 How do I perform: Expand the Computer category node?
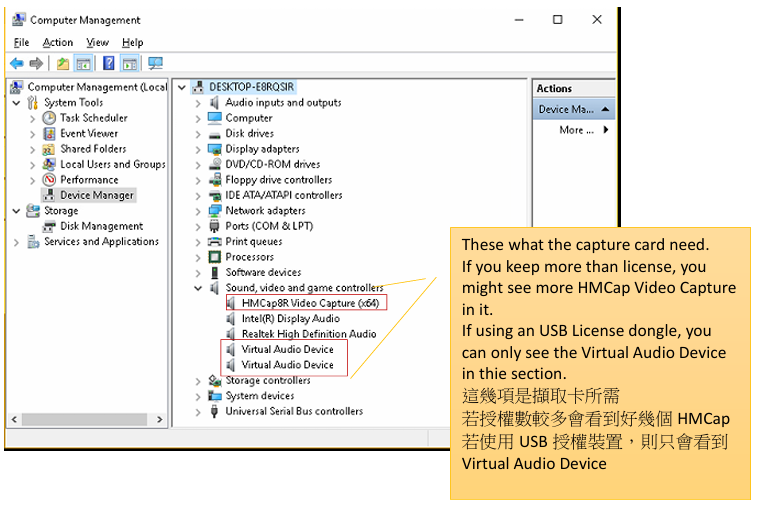click(198, 119)
